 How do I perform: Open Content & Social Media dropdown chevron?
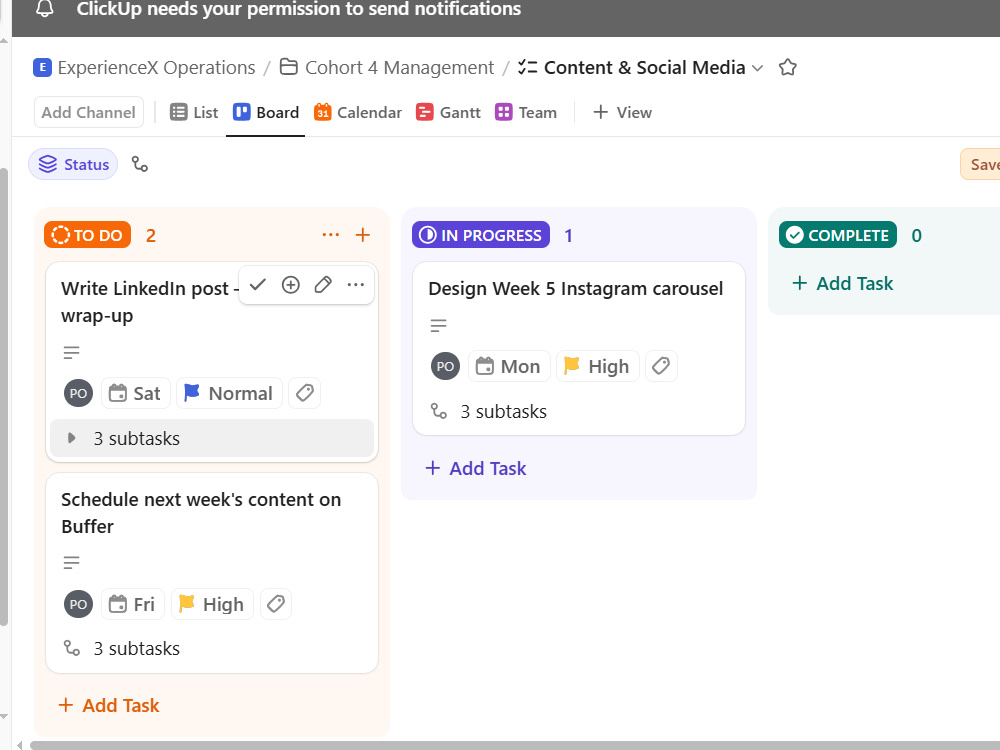coord(758,68)
